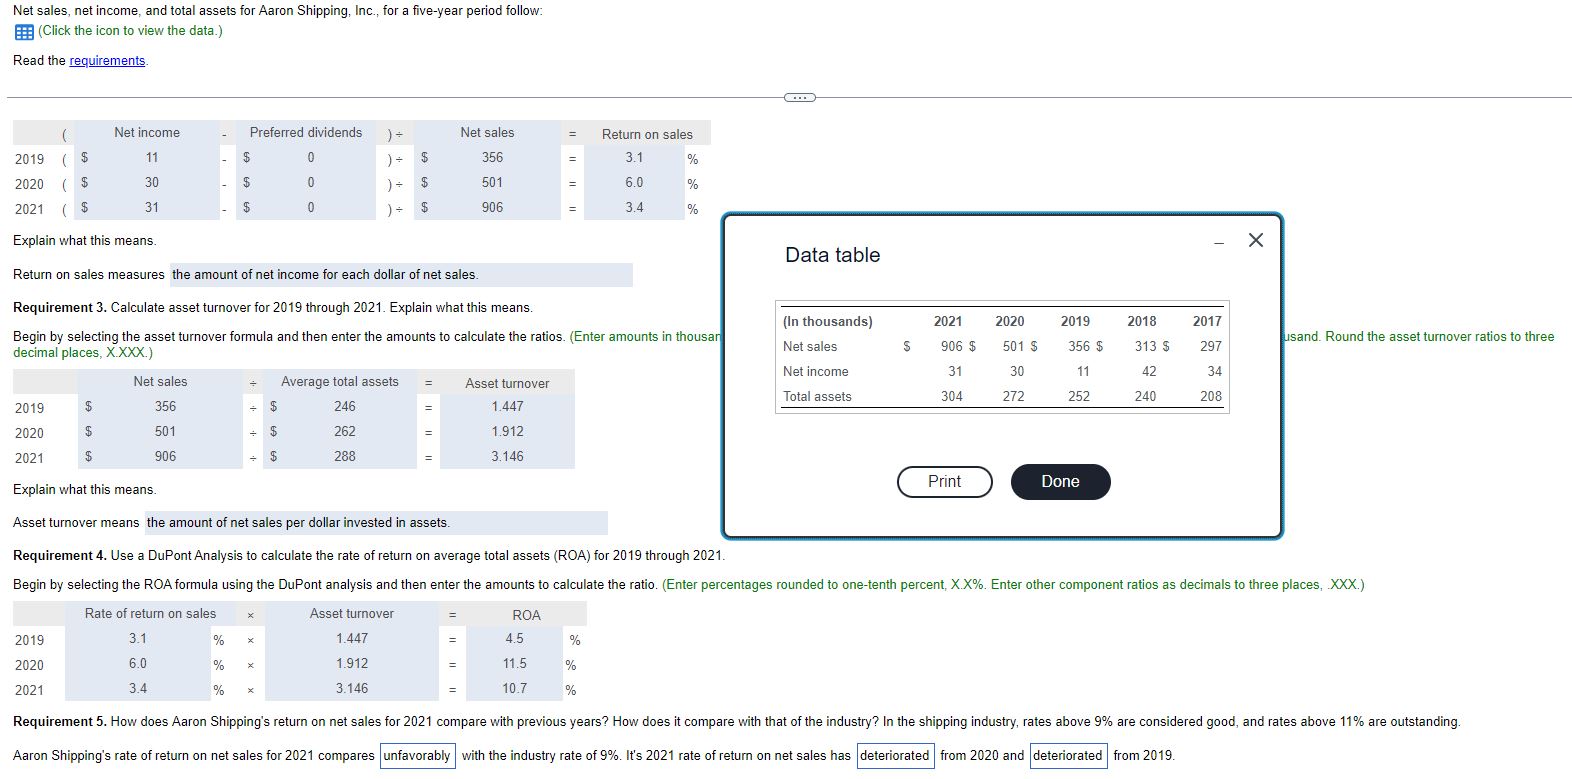Close the Data table dialog

pyautogui.click(x=1256, y=240)
